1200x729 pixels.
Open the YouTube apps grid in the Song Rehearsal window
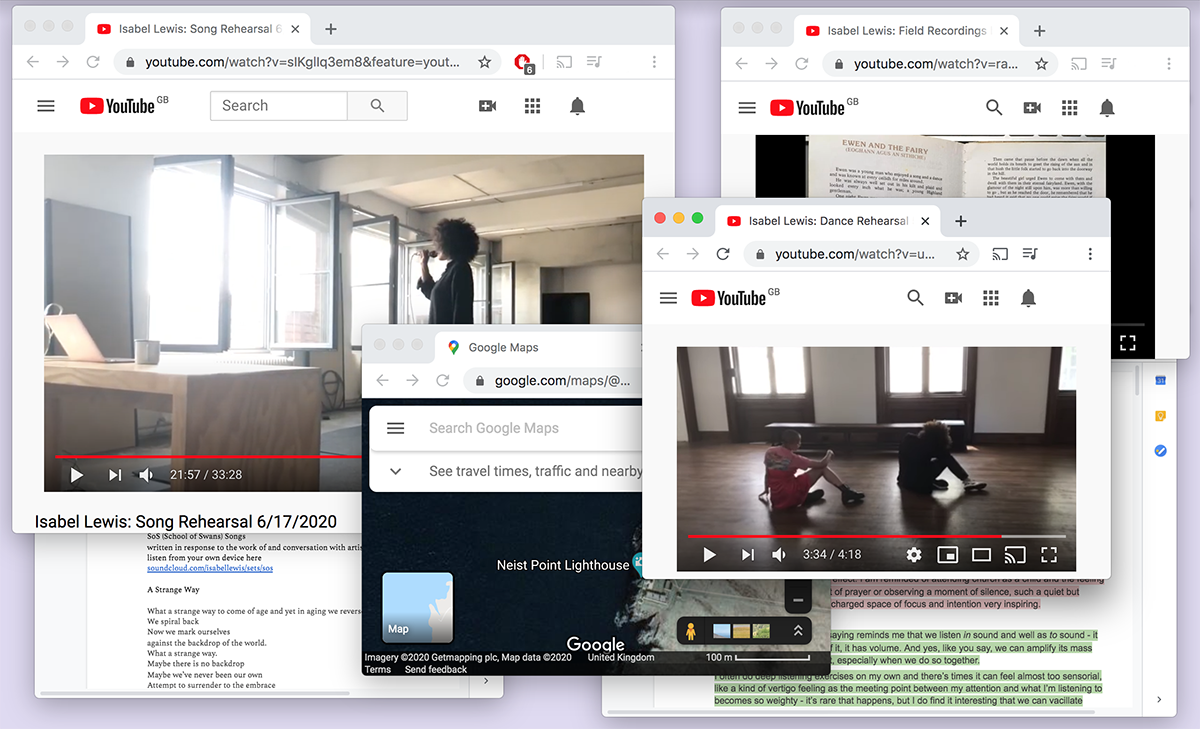533,106
